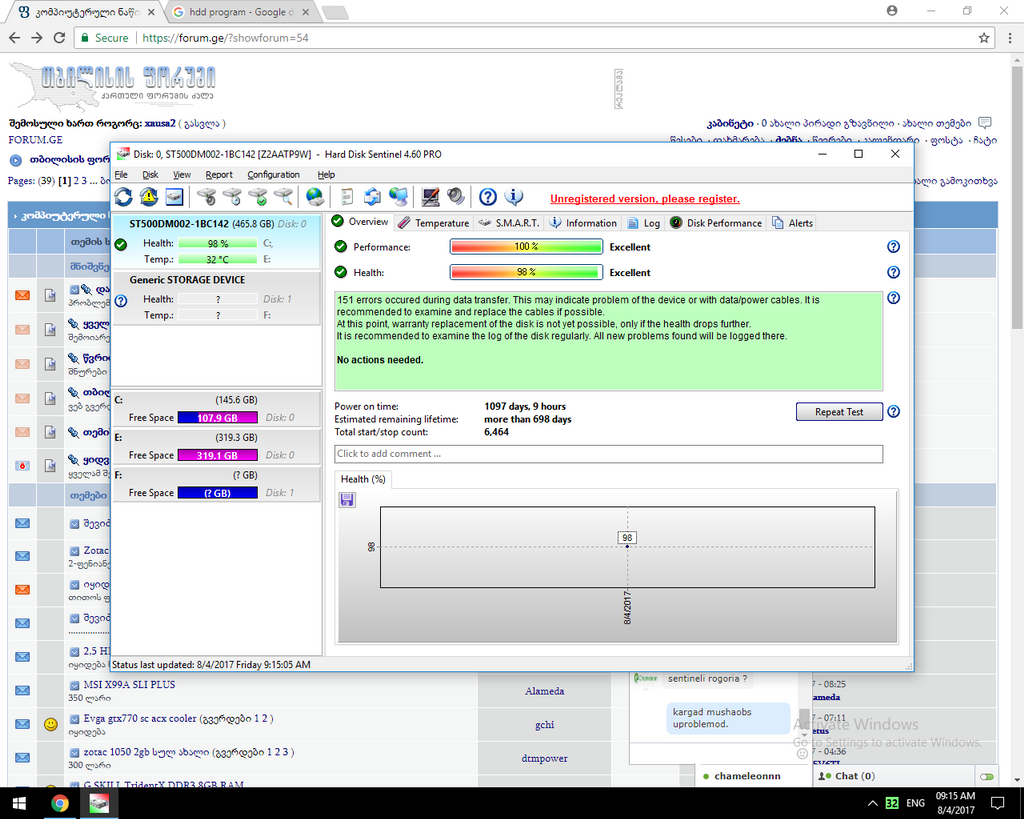Click the refresh-with-warning-triangle toolbar icon
The image size is (1024, 819).
pos(149,197)
